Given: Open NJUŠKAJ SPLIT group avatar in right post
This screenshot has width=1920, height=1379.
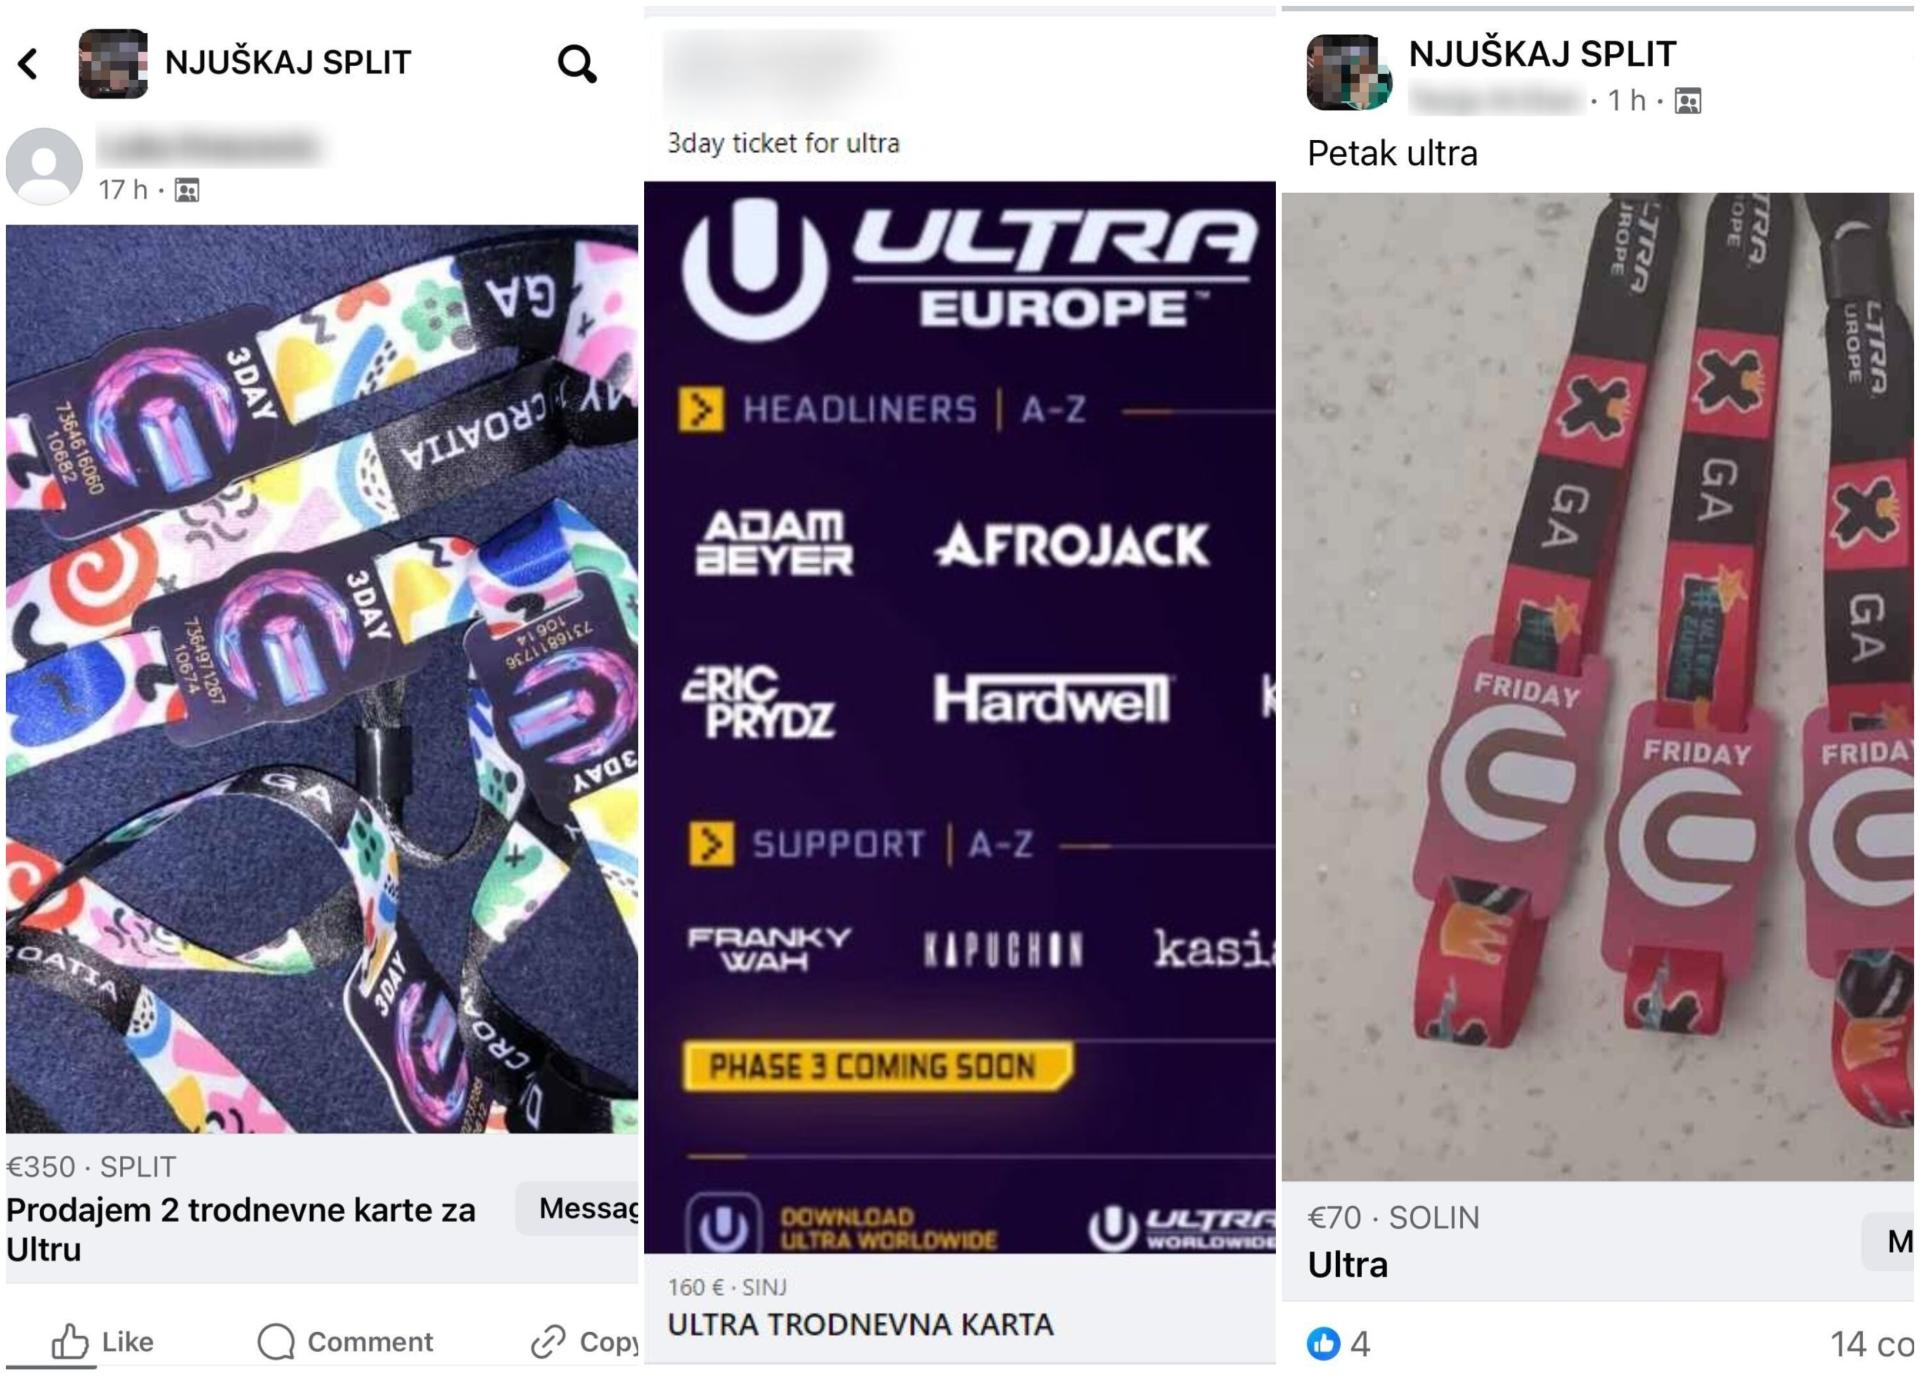Looking at the screenshot, I should [x=1348, y=72].
